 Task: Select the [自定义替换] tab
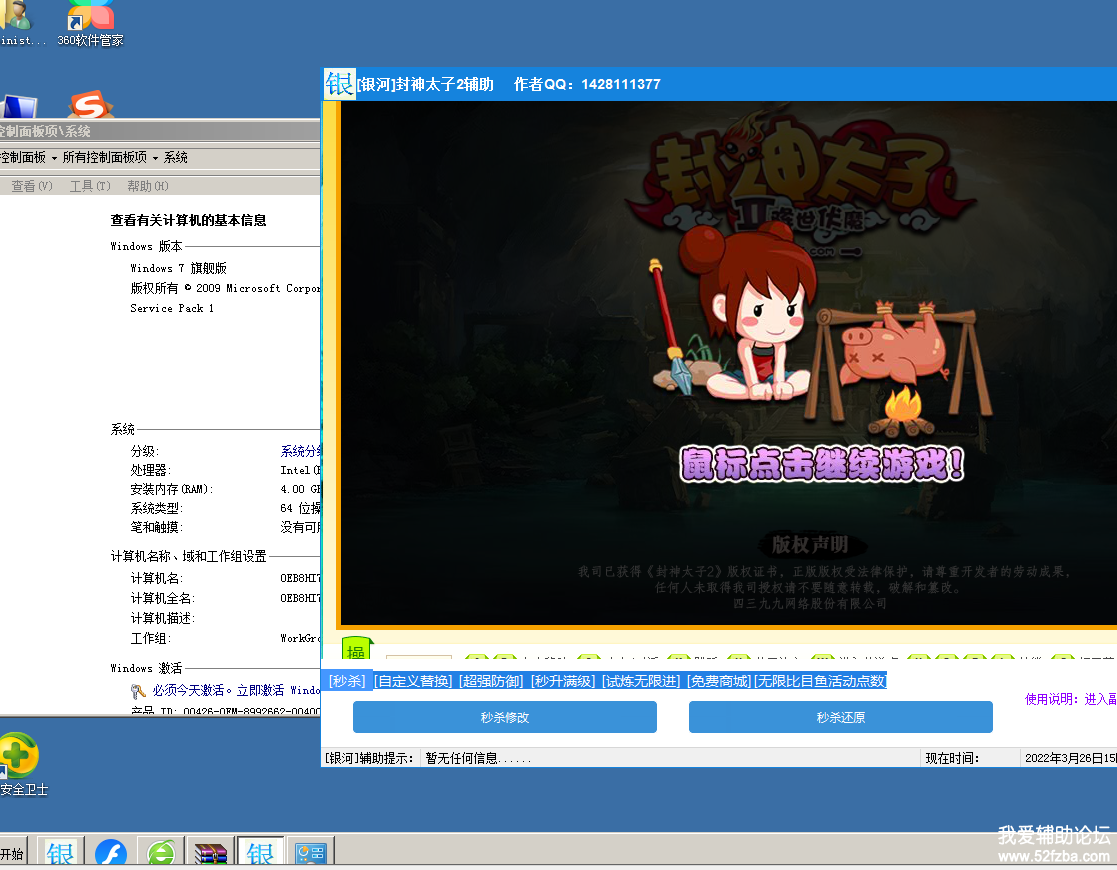tap(413, 681)
